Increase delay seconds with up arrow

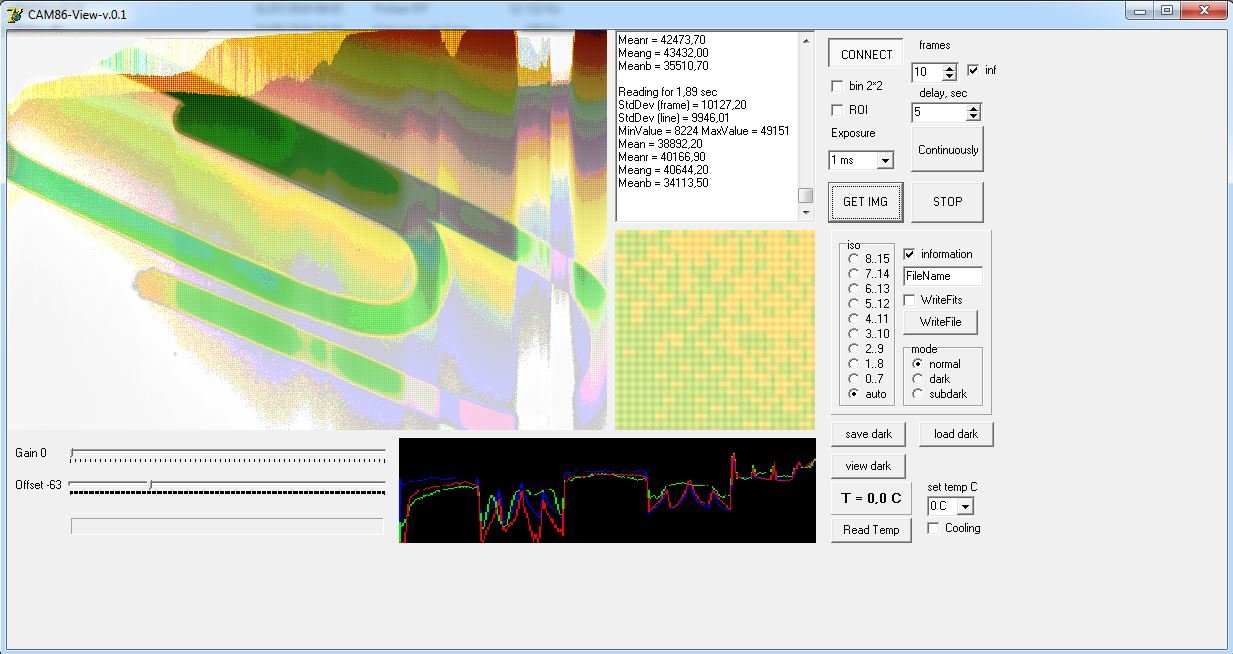coord(973,109)
